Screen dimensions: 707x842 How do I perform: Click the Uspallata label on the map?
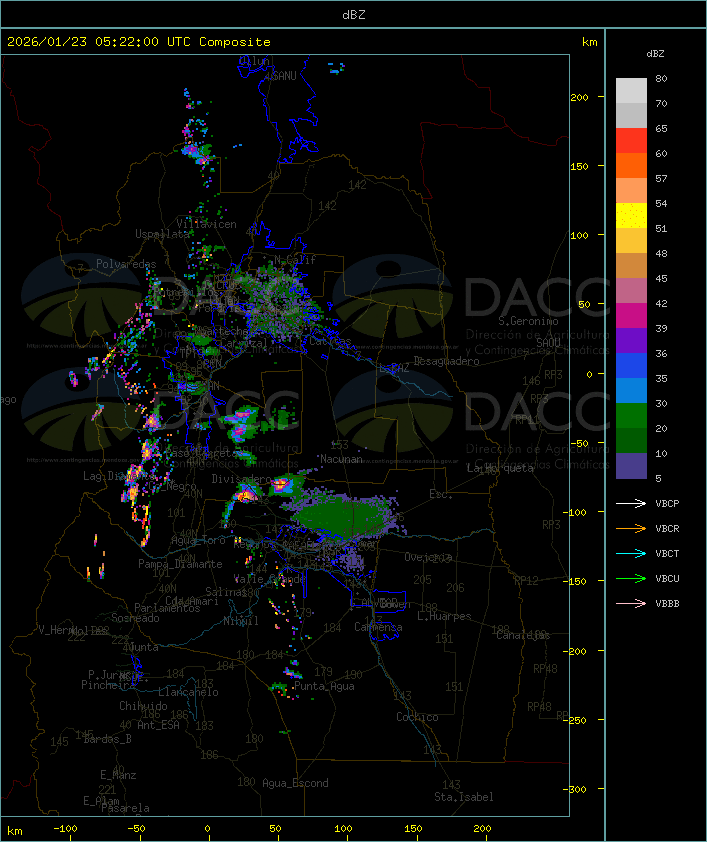pos(164,234)
